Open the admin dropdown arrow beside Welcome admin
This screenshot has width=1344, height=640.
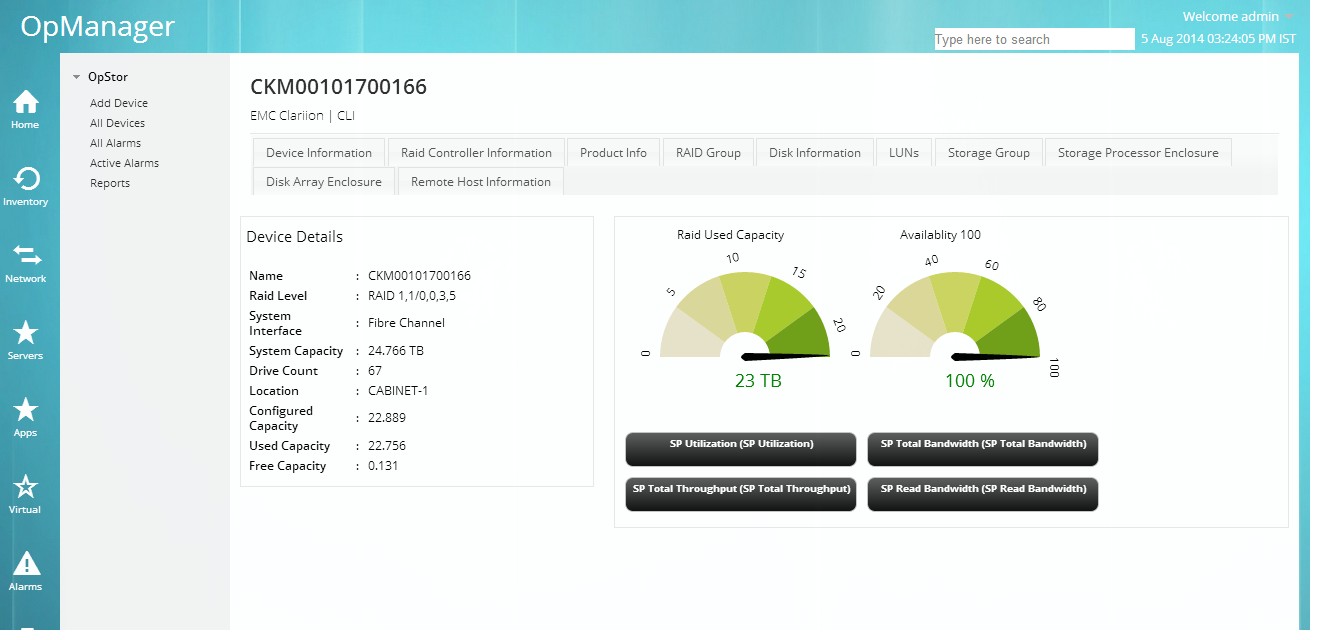pyautogui.click(x=1290, y=17)
